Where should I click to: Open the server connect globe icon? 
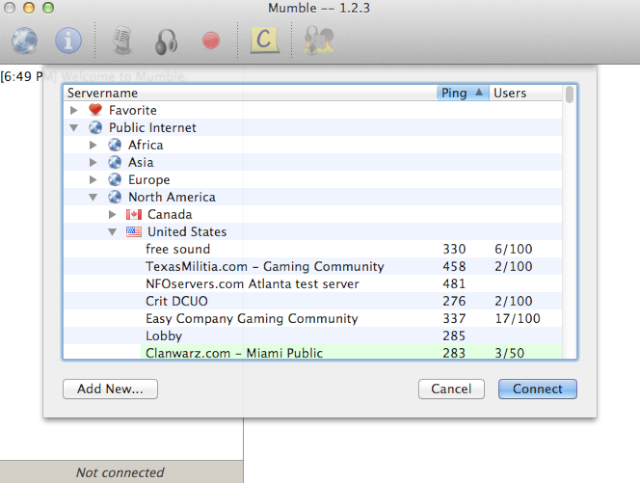[x=24, y=40]
